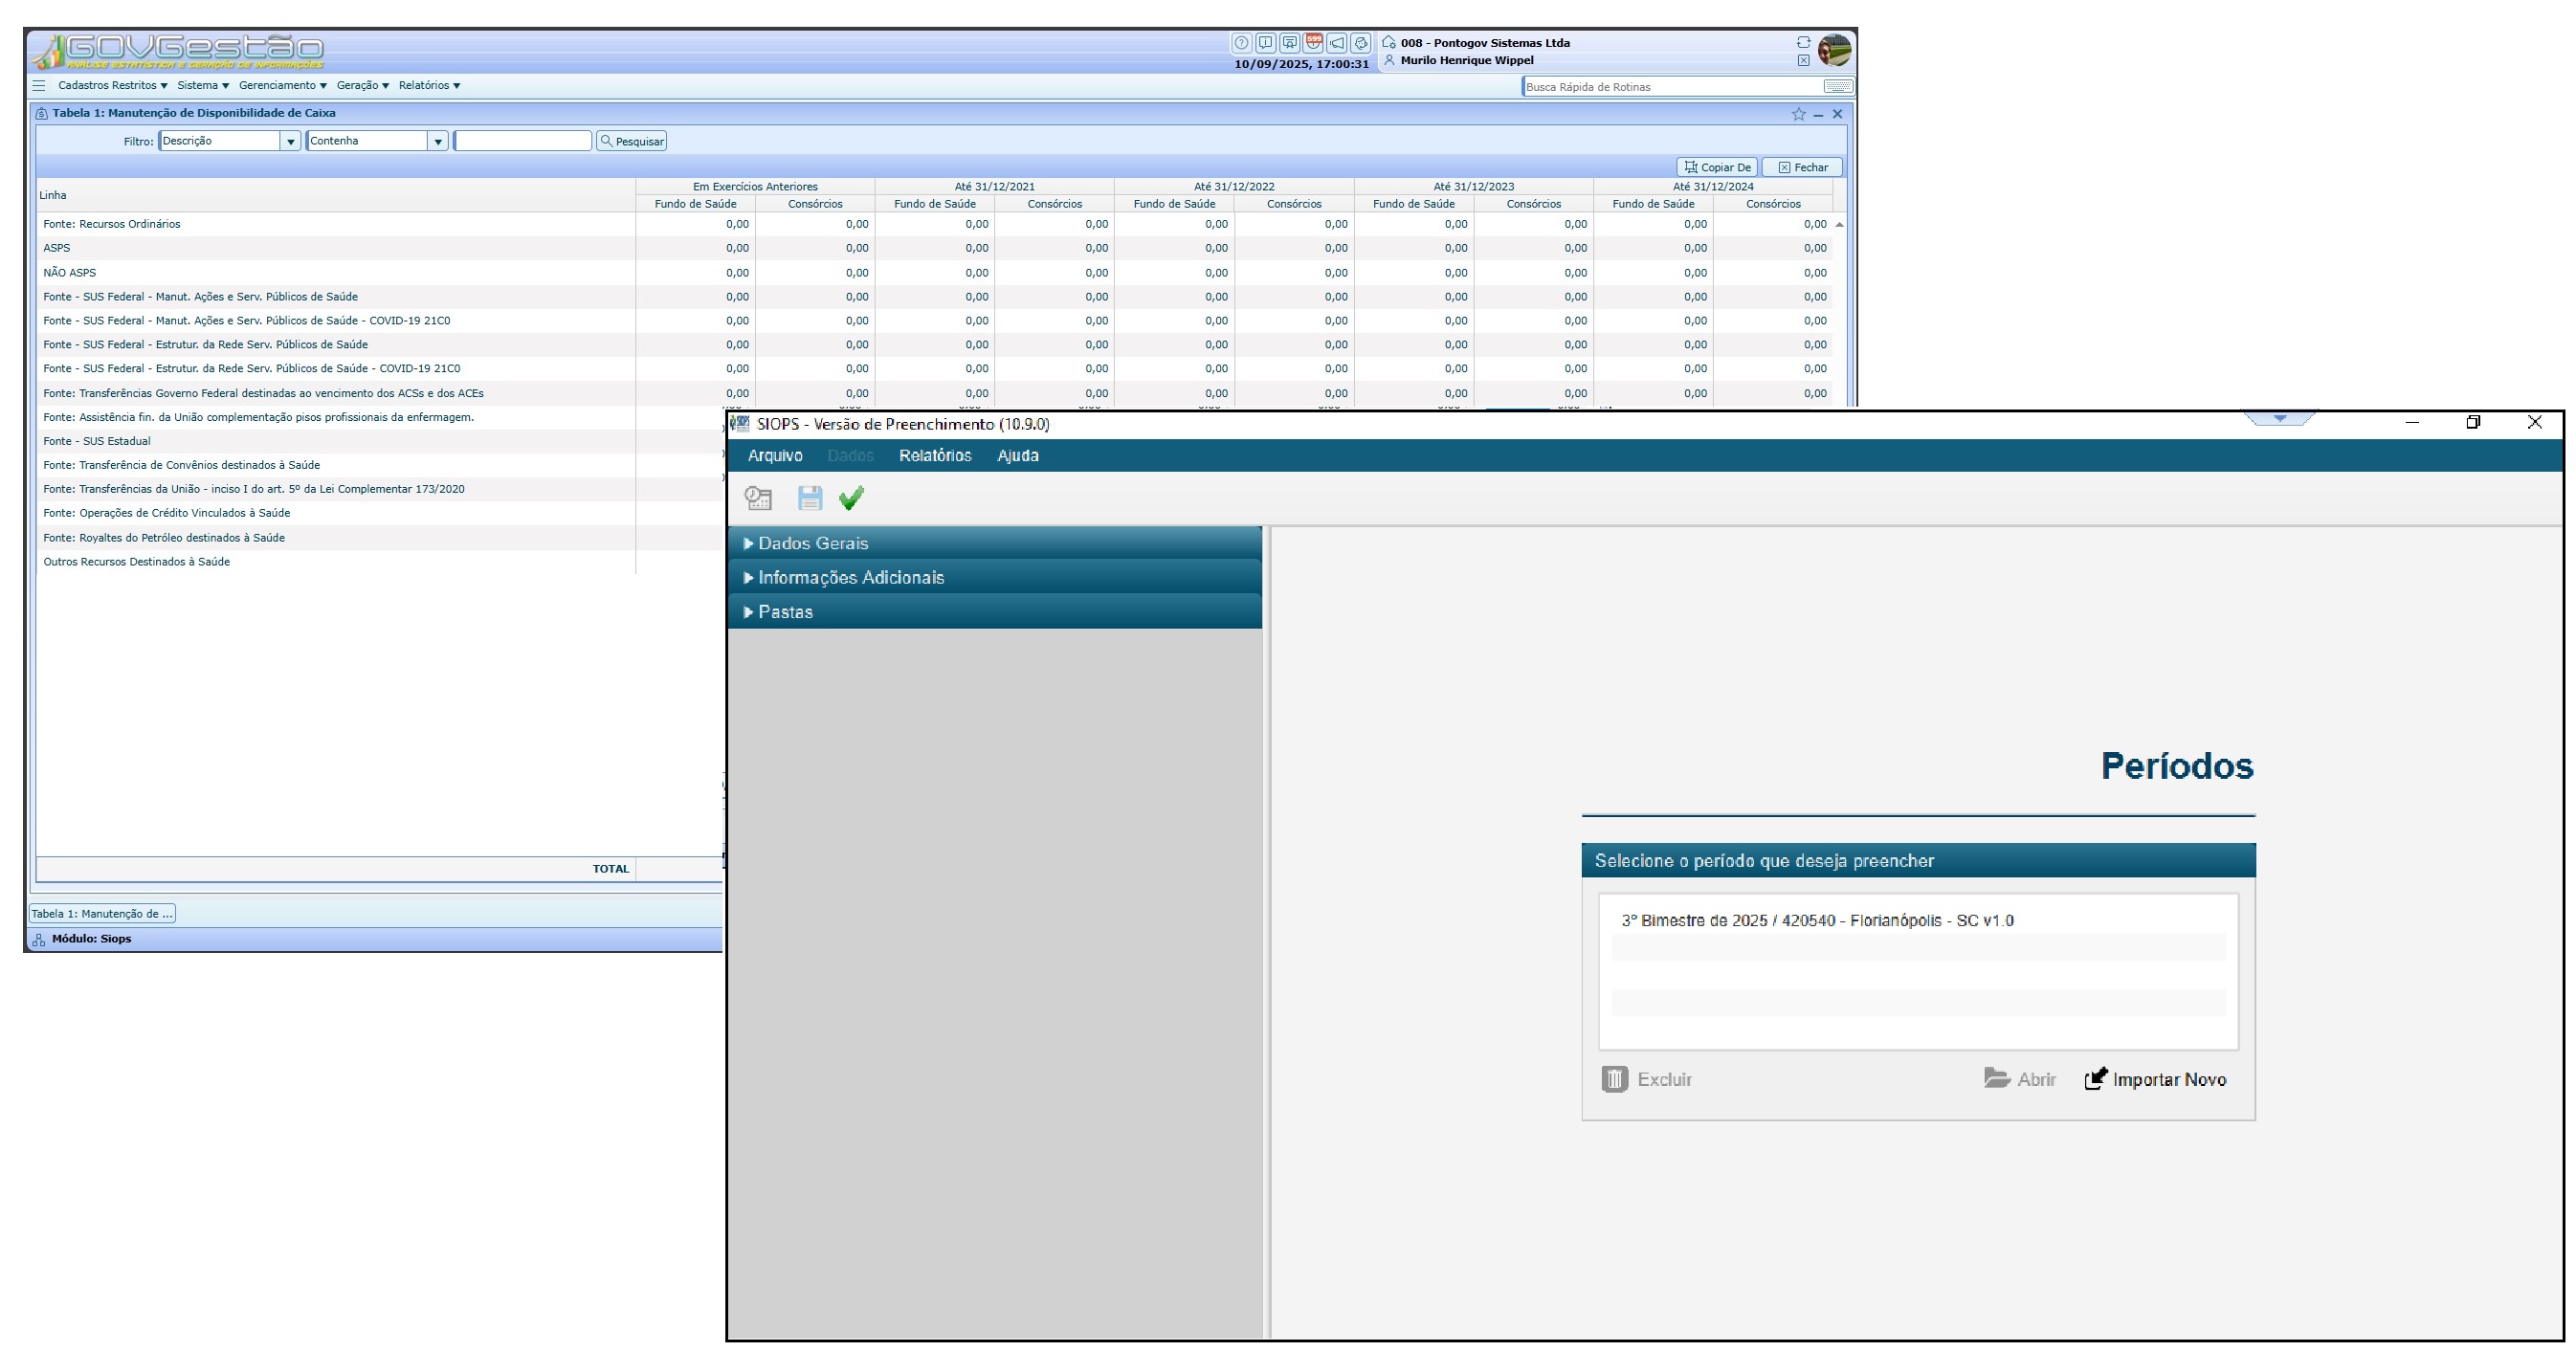Click the help question-mark icon in header
This screenshot has height=1351, width=2576.
click(1241, 43)
